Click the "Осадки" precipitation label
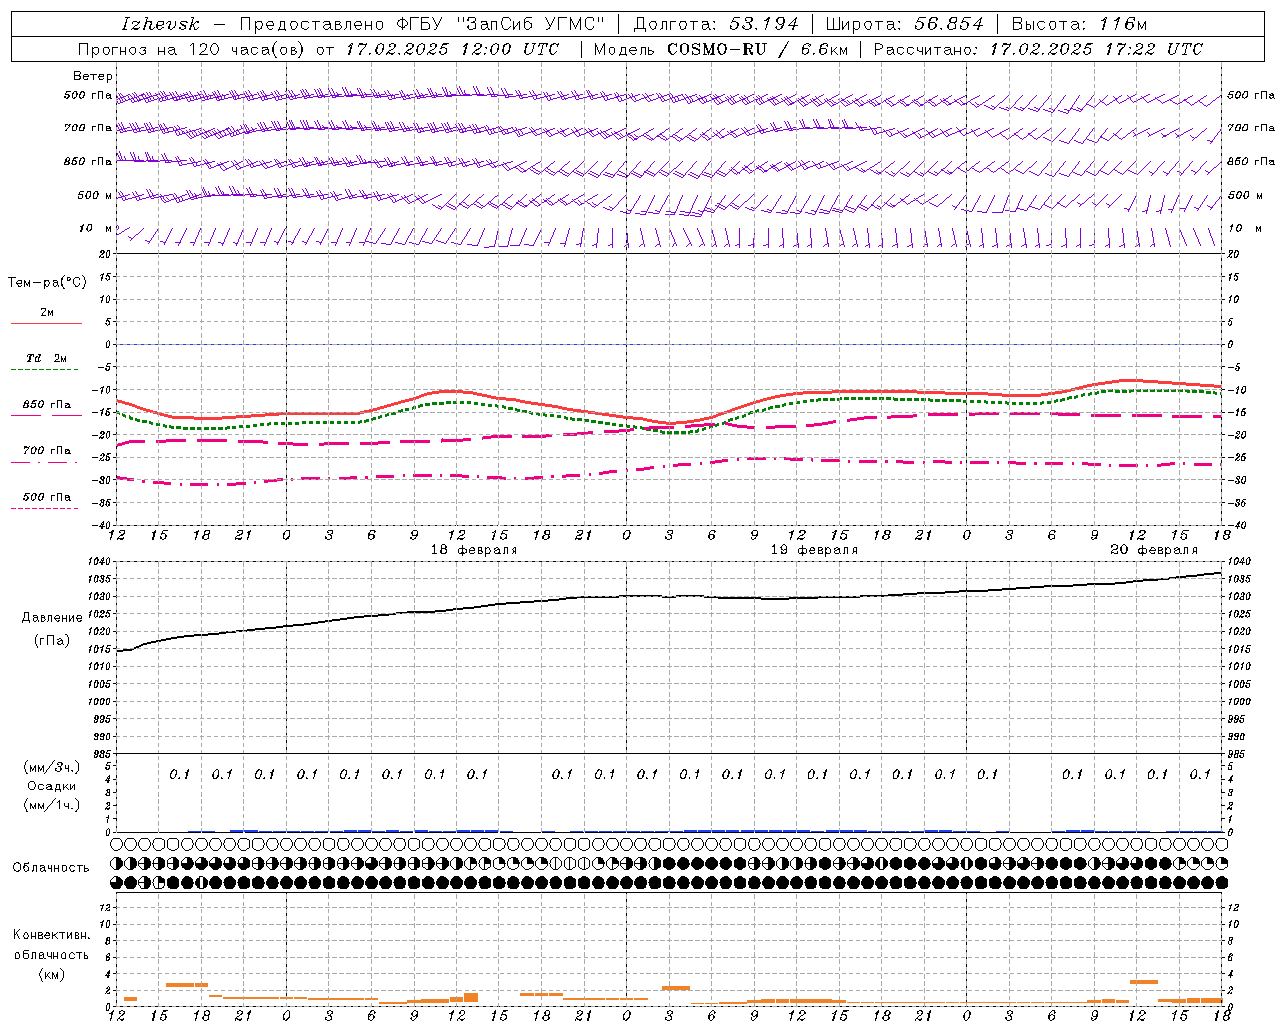1280x1024 pixels. coord(52,786)
